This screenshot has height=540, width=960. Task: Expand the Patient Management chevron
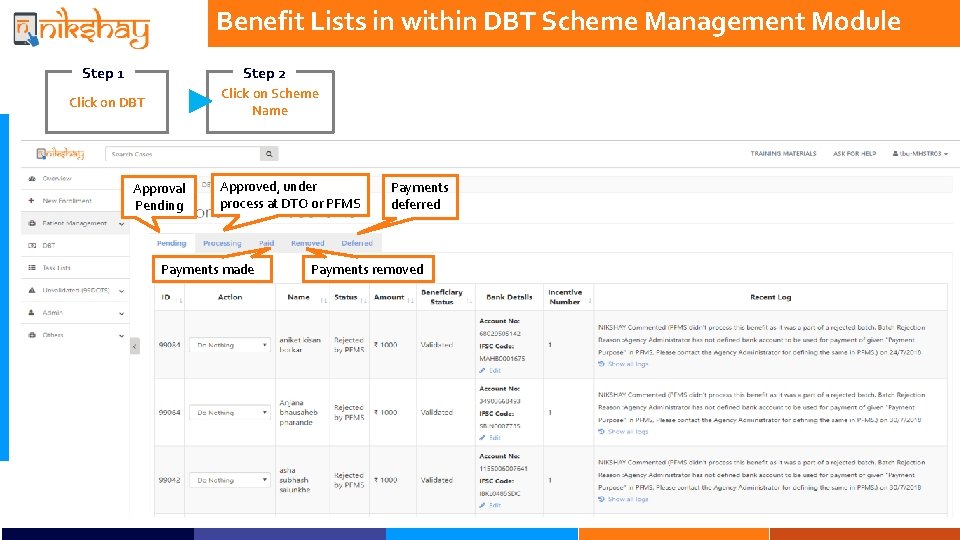[x=121, y=223]
